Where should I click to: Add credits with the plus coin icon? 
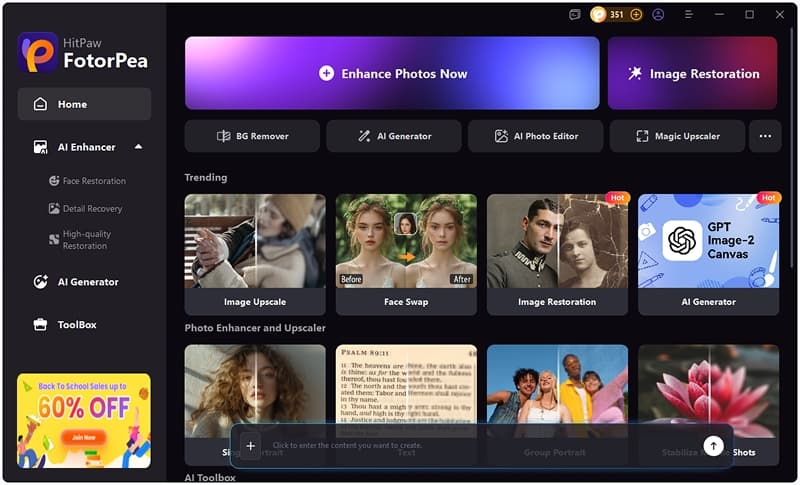[x=636, y=15]
